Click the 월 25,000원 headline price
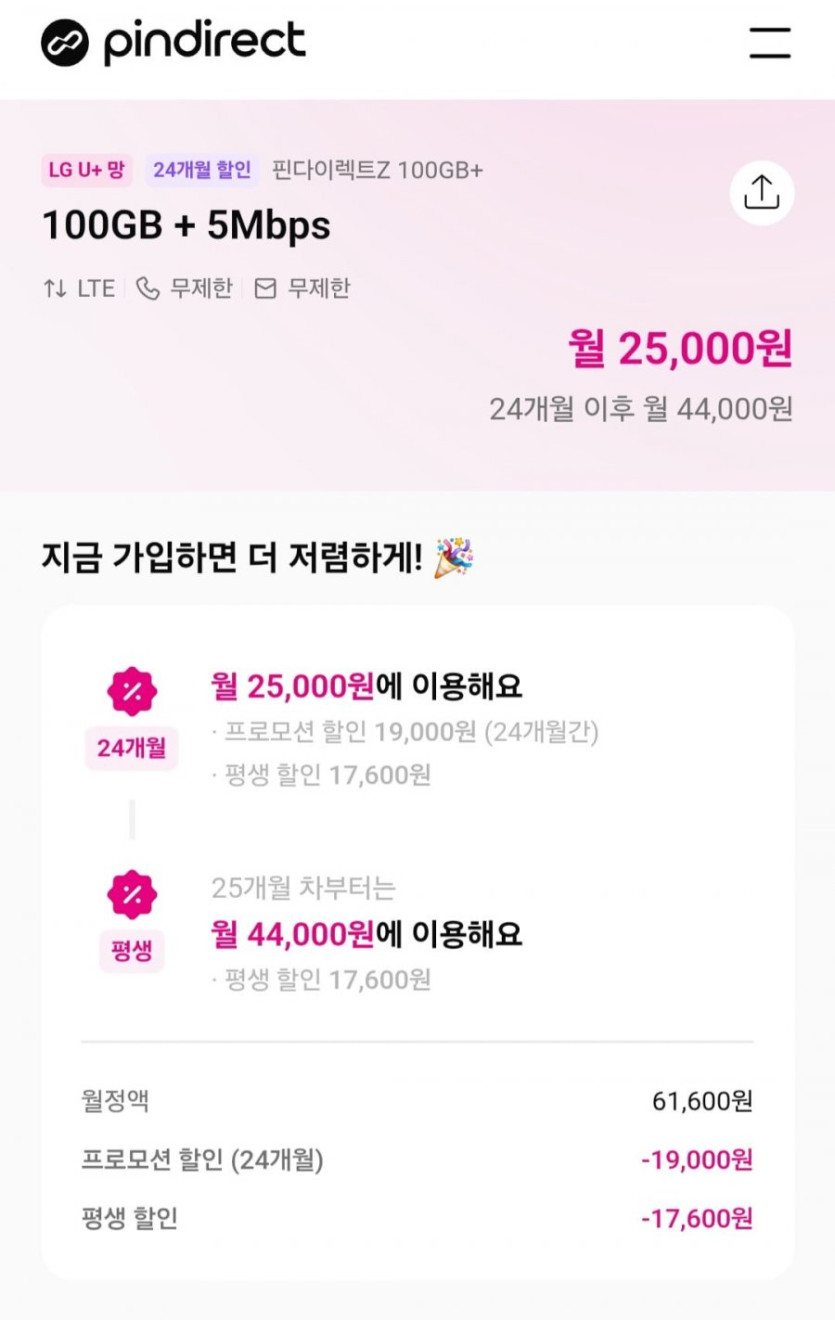Image resolution: width=835 pixels, height=1320 pixels. [680, 348]
